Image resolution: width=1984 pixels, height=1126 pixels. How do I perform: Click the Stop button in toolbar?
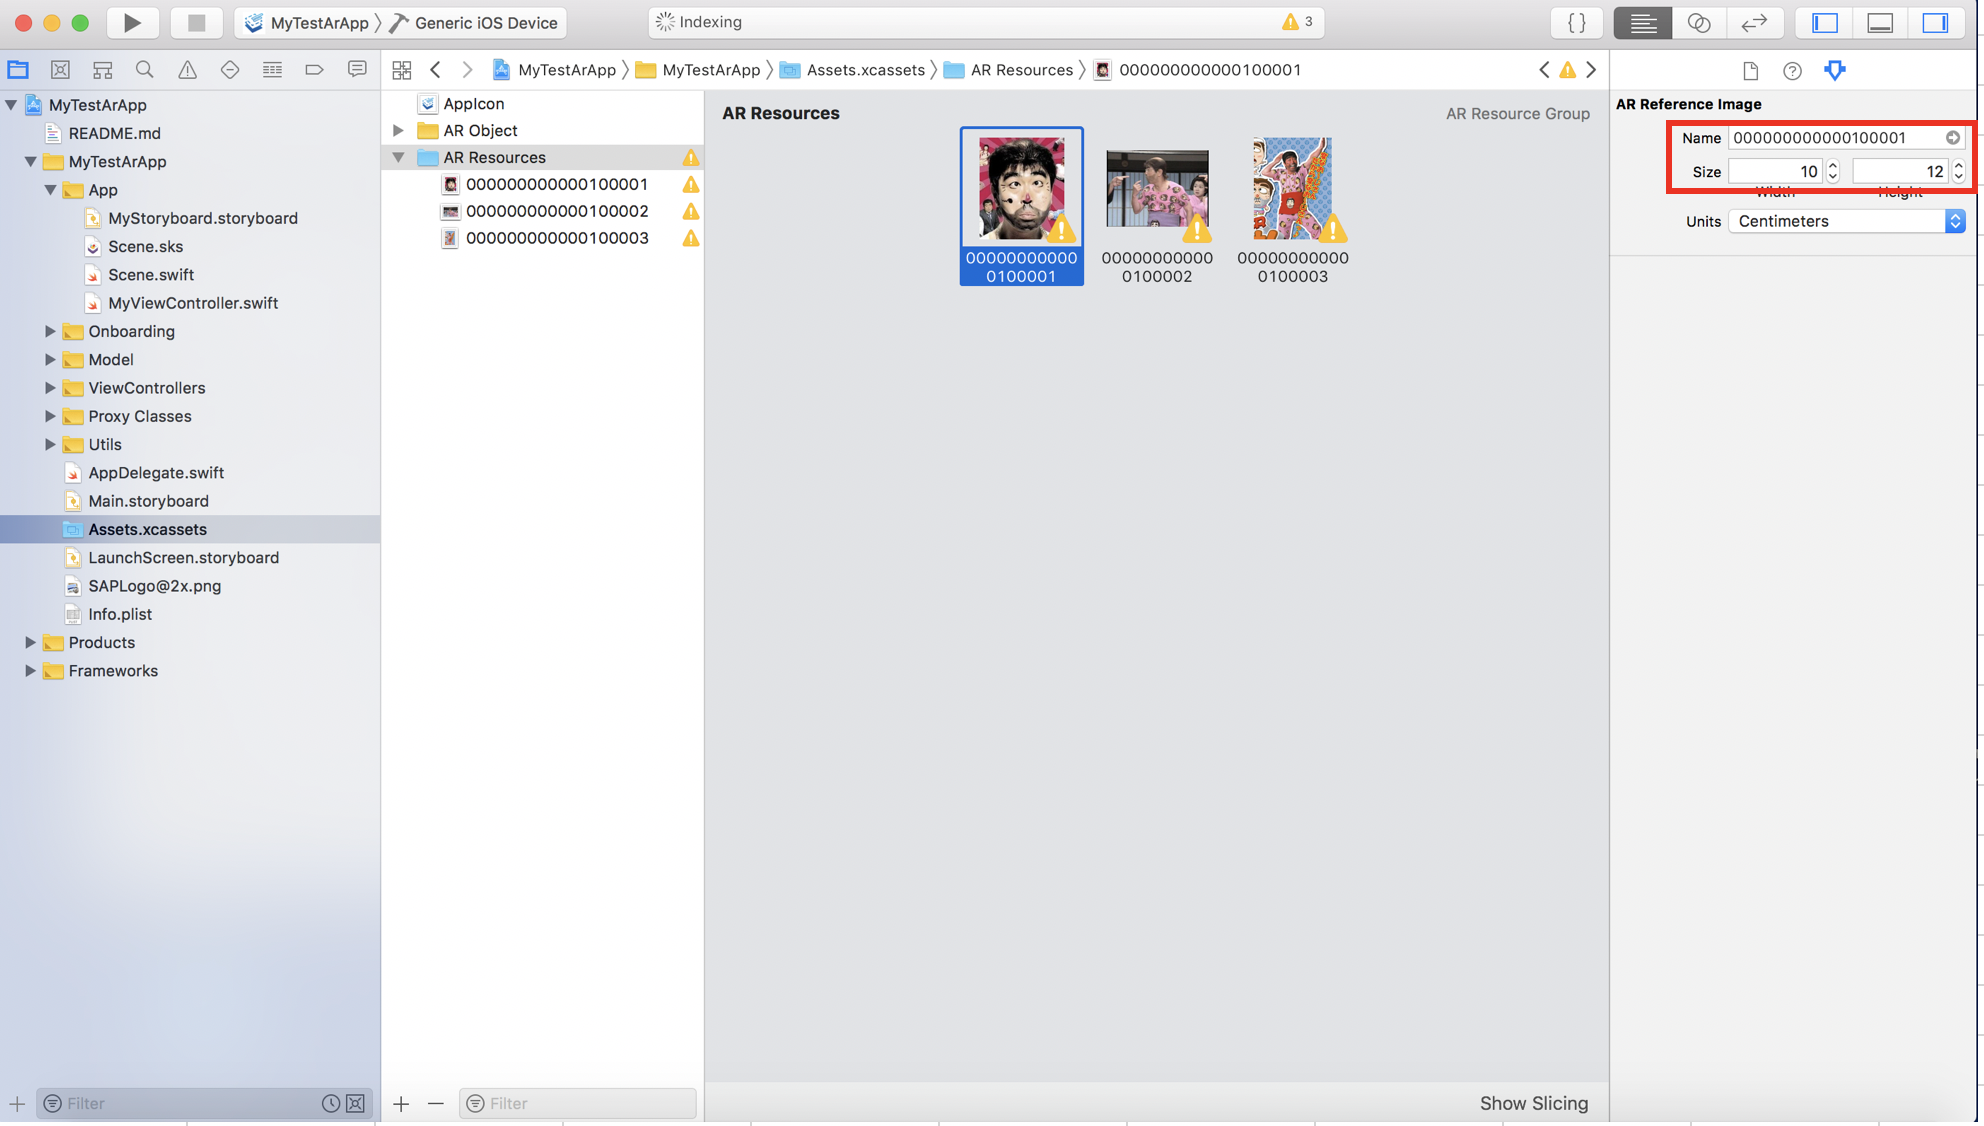[x=196, y=22]
